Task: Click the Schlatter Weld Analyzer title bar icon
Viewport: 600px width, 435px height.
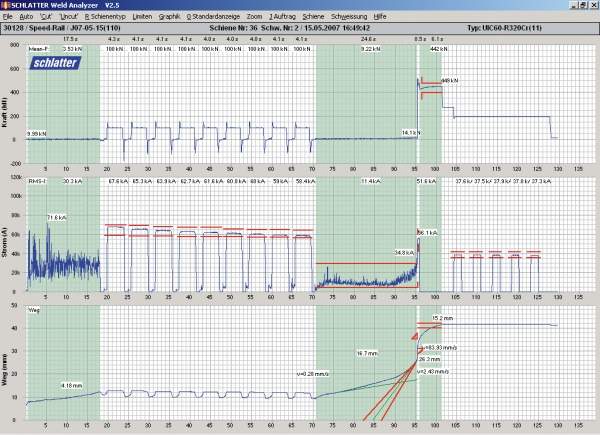Action: pos(7,6)
